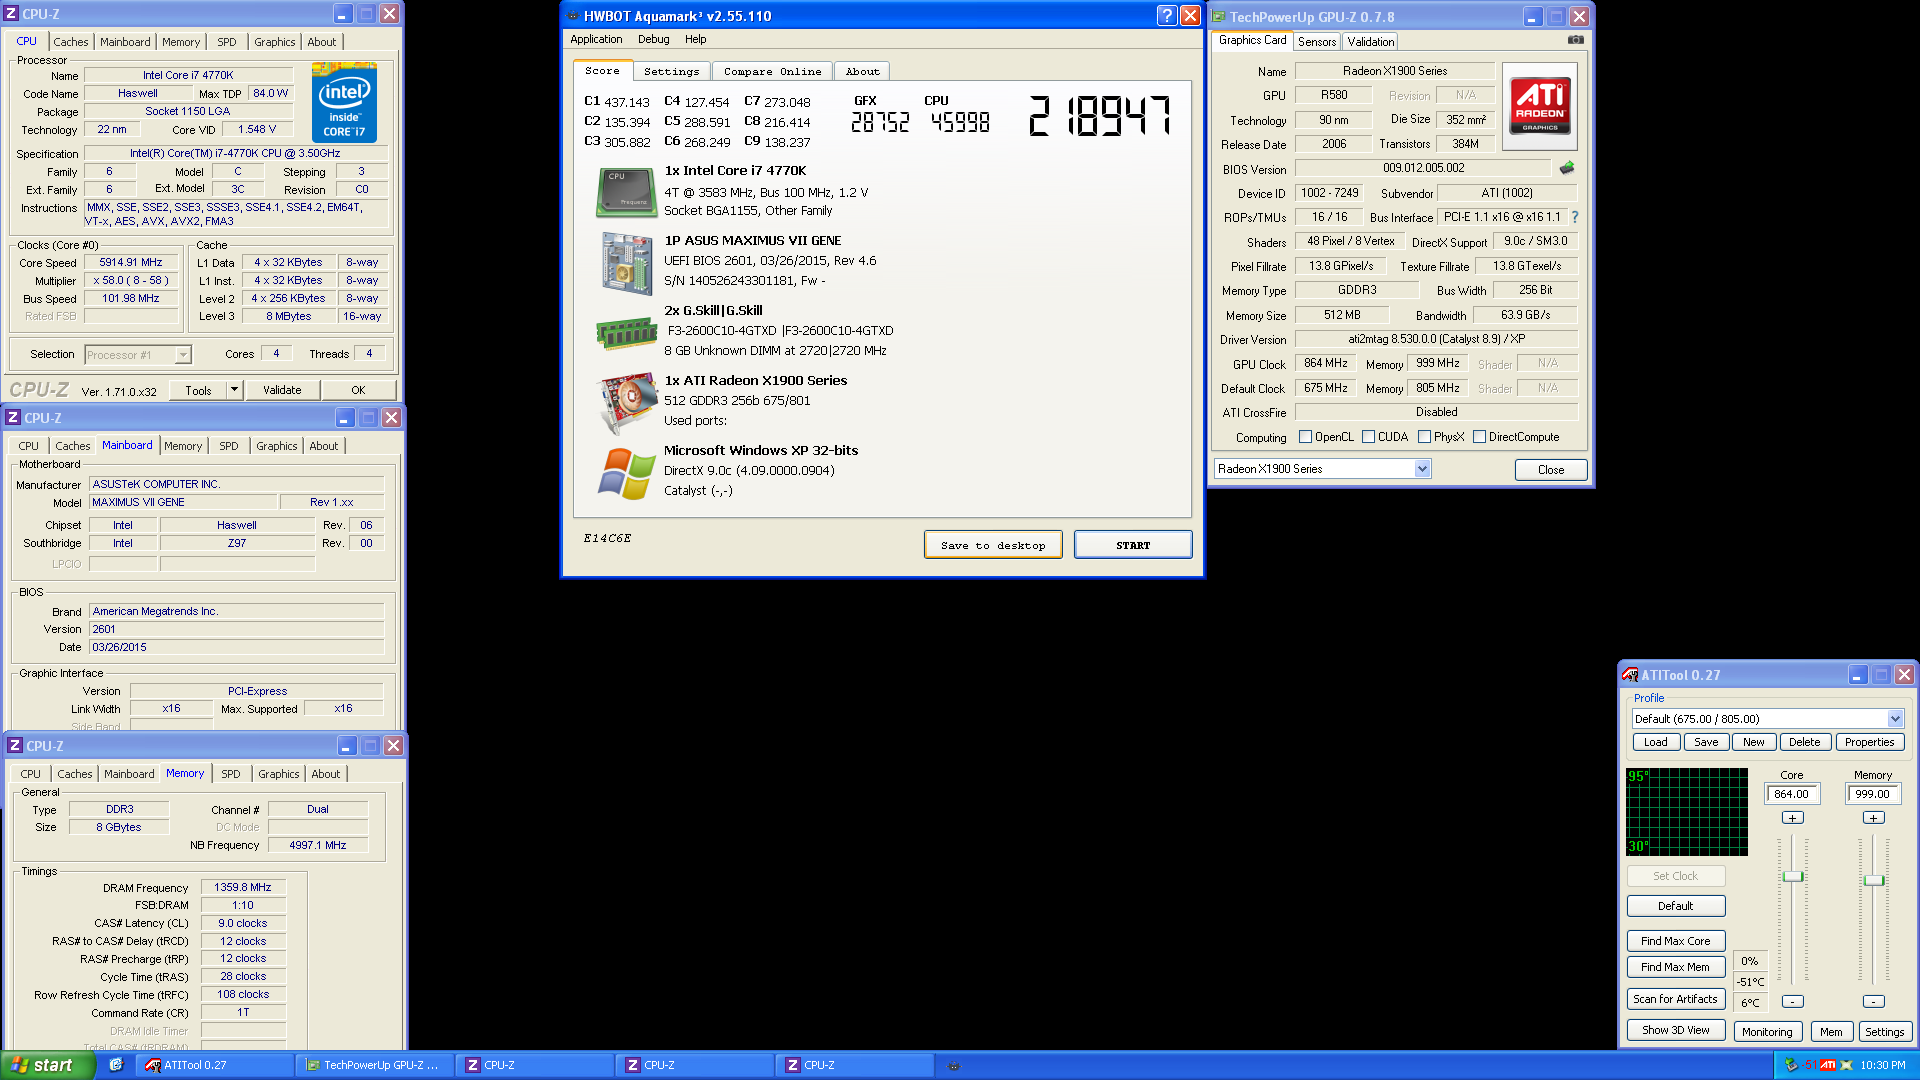Click the core clock plus button in ATITool
This screenshot has height=1080, width=1920.
point(1793,818)
